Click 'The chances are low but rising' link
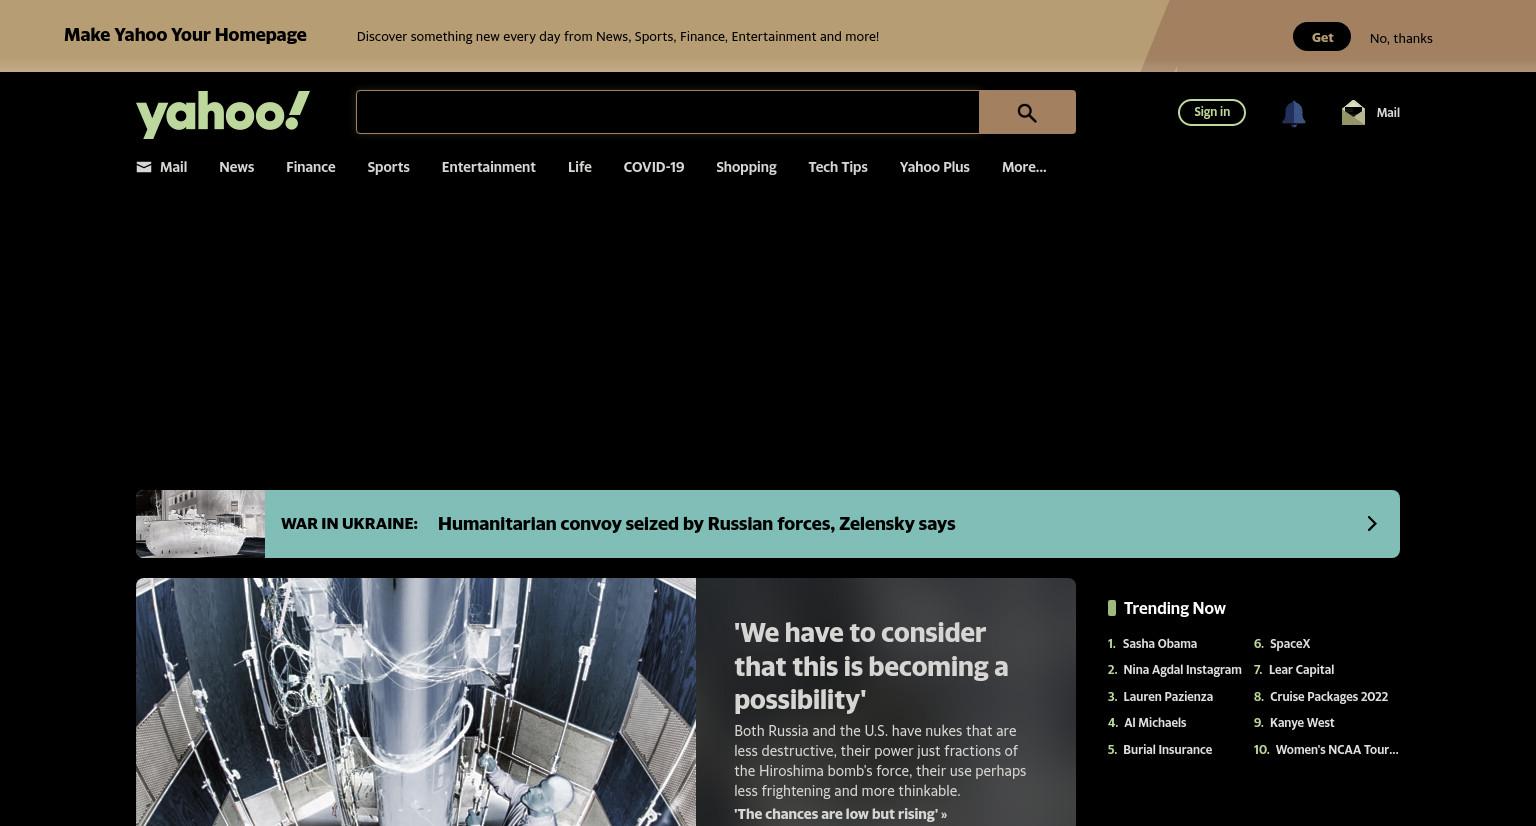 click(840, 814)
